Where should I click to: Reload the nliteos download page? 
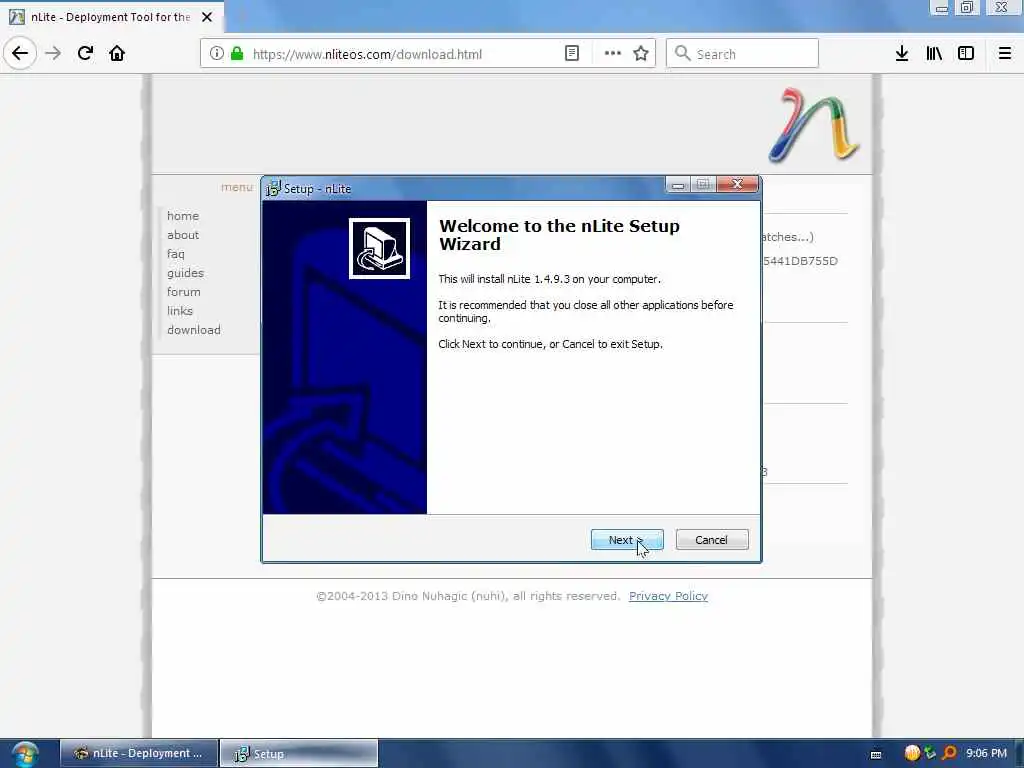85,53
